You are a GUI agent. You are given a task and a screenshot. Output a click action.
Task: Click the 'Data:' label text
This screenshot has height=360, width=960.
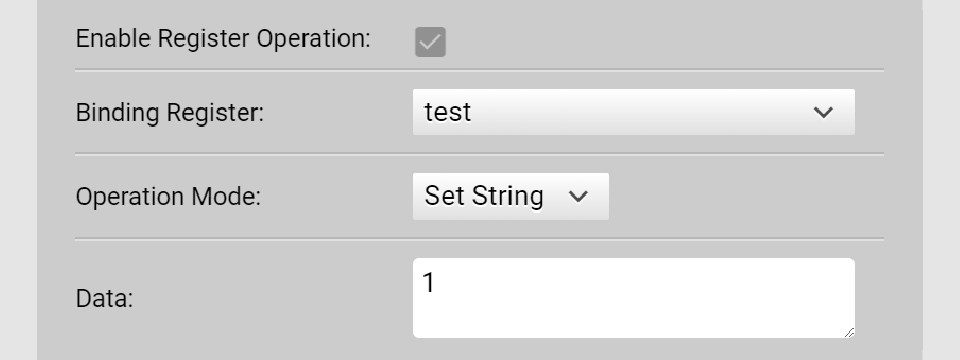[104, 299]
